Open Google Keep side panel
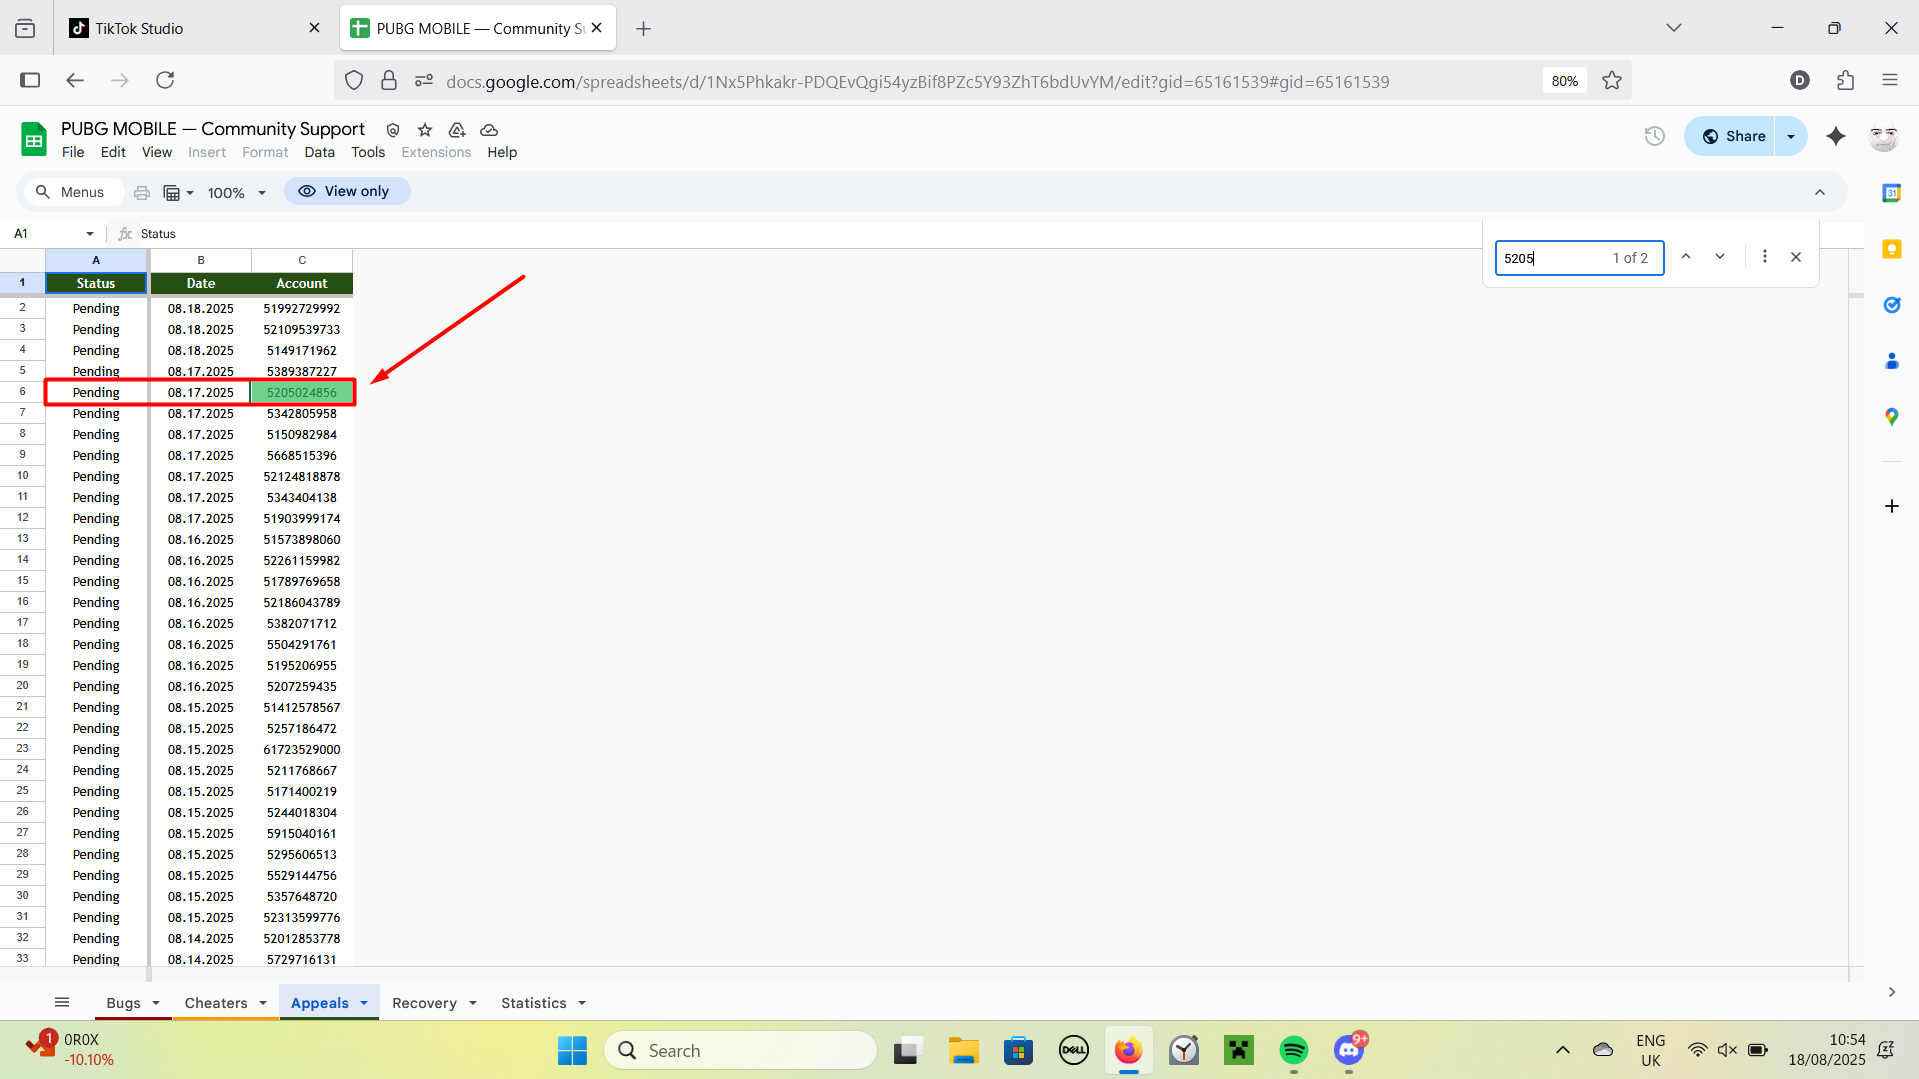 tap(1891, 249)
